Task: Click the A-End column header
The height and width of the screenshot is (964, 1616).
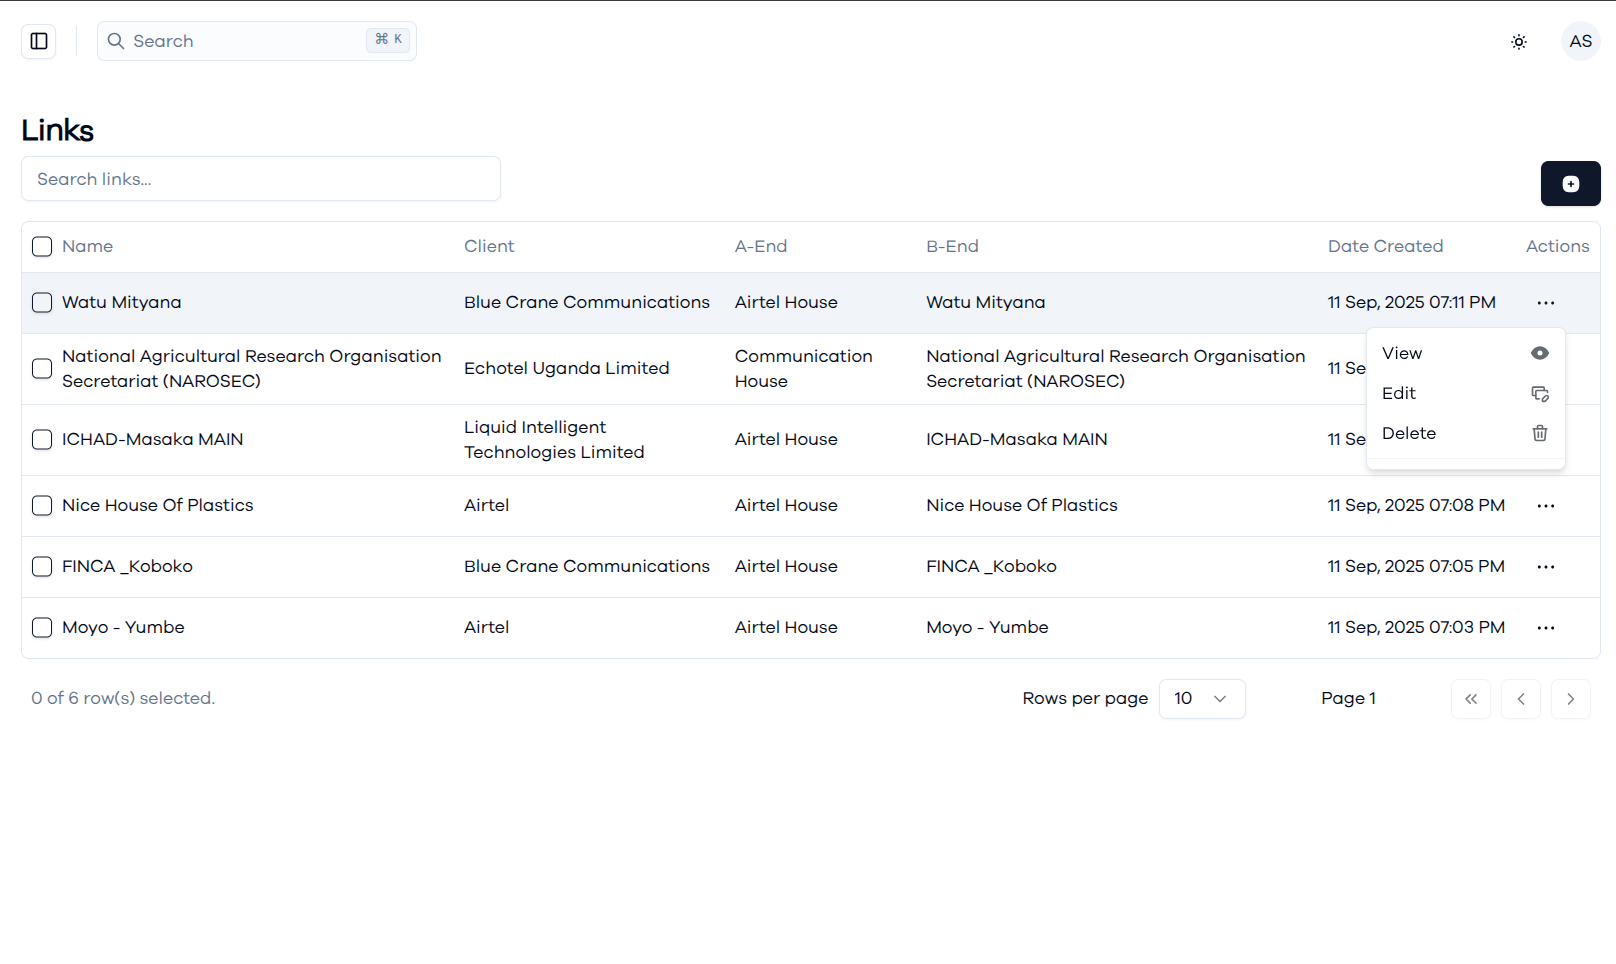Action: click(761, 247)
